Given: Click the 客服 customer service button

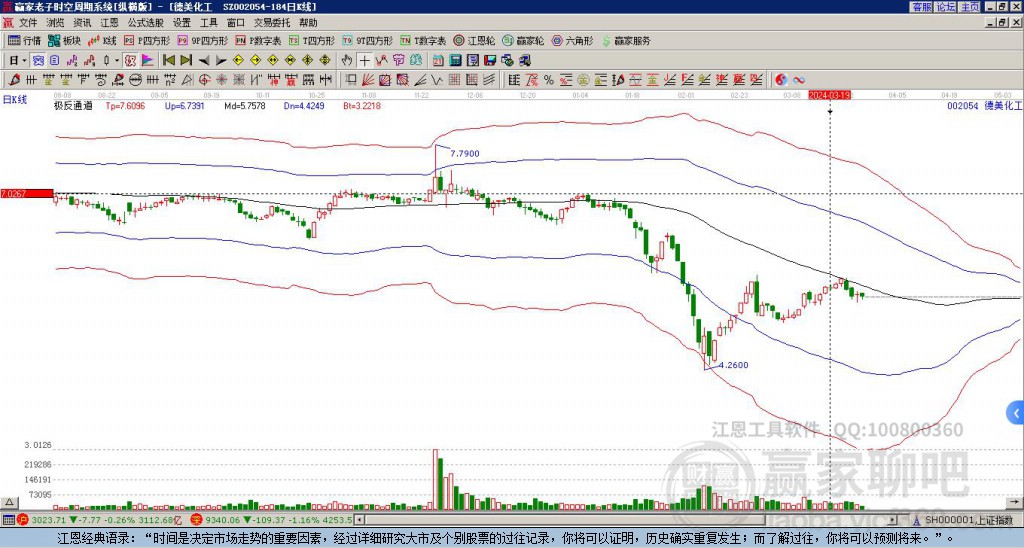Looking at the screenshot, I should [921, 7].
